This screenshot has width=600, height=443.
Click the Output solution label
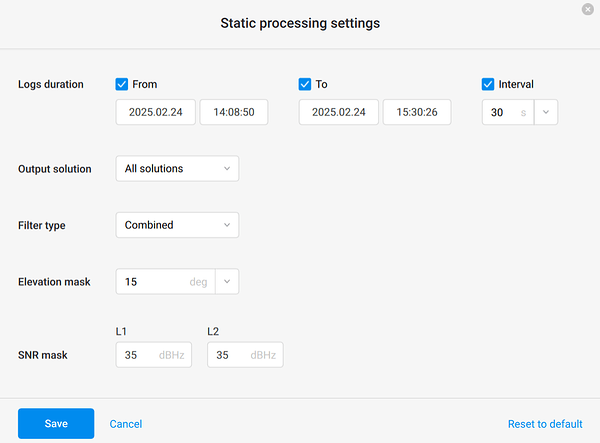coord(55,169)
